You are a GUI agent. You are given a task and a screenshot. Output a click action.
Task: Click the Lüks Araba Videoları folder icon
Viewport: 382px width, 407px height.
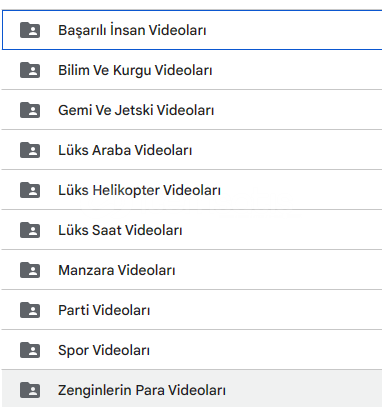(x=30, y=150)
